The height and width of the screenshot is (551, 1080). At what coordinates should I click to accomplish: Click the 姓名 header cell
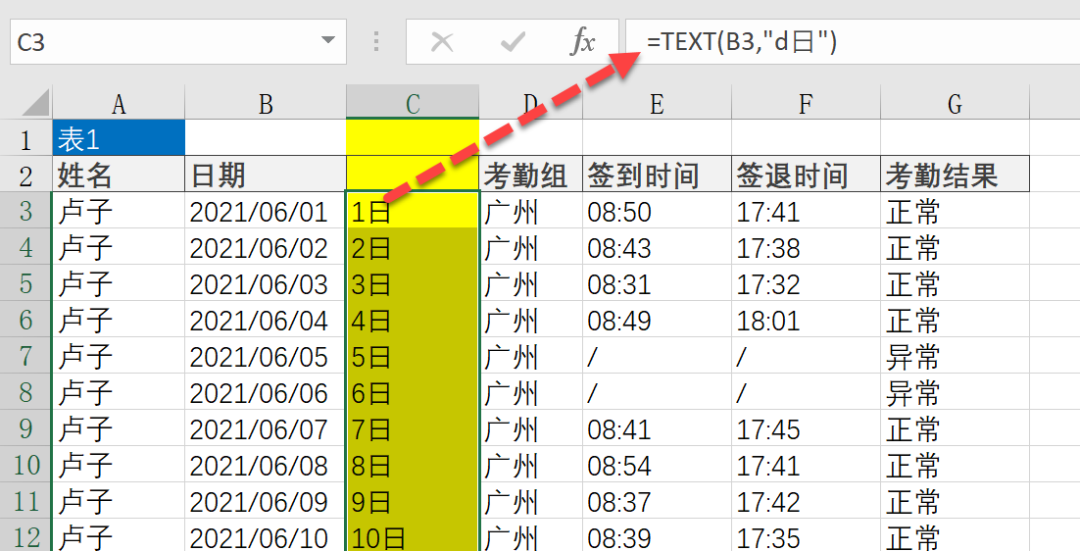coord(118,174)
